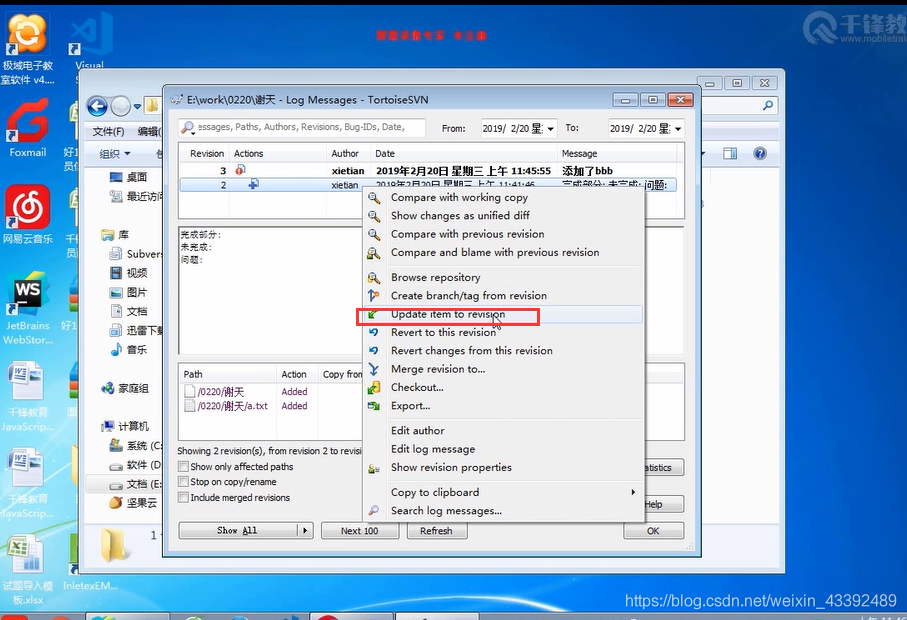The height and width of the screenshot is (620, 907).
Task: Click the search filter magnifier icon
Action: pos(187,127)
